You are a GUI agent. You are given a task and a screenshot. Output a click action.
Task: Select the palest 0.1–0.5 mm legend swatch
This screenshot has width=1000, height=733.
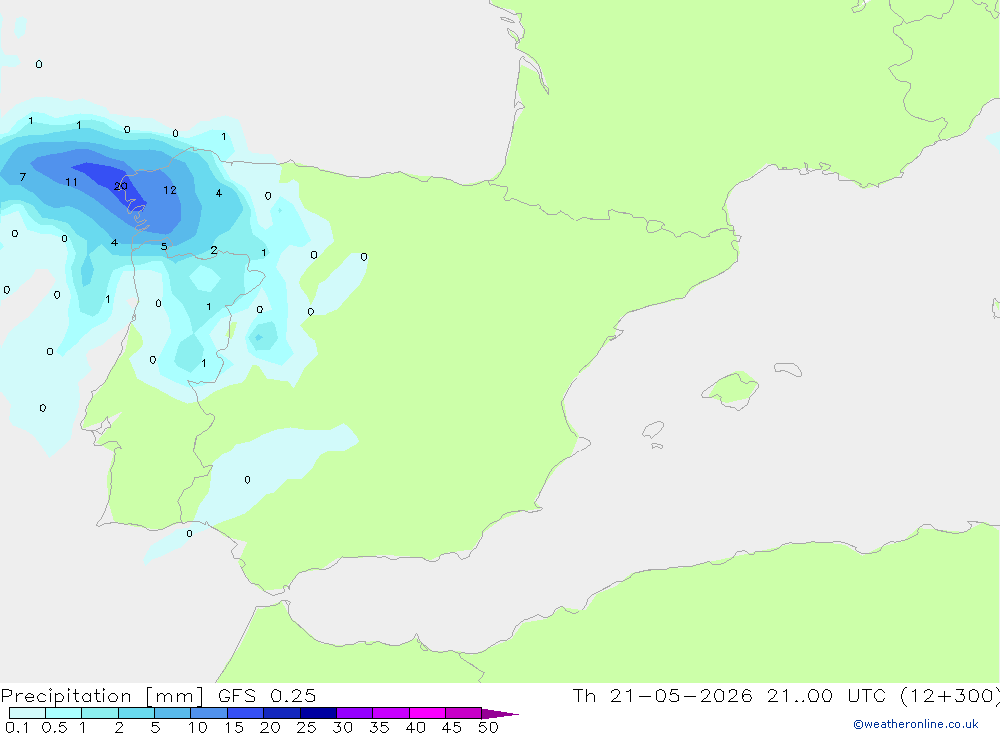pyautogui.click(x=27, y=713)
